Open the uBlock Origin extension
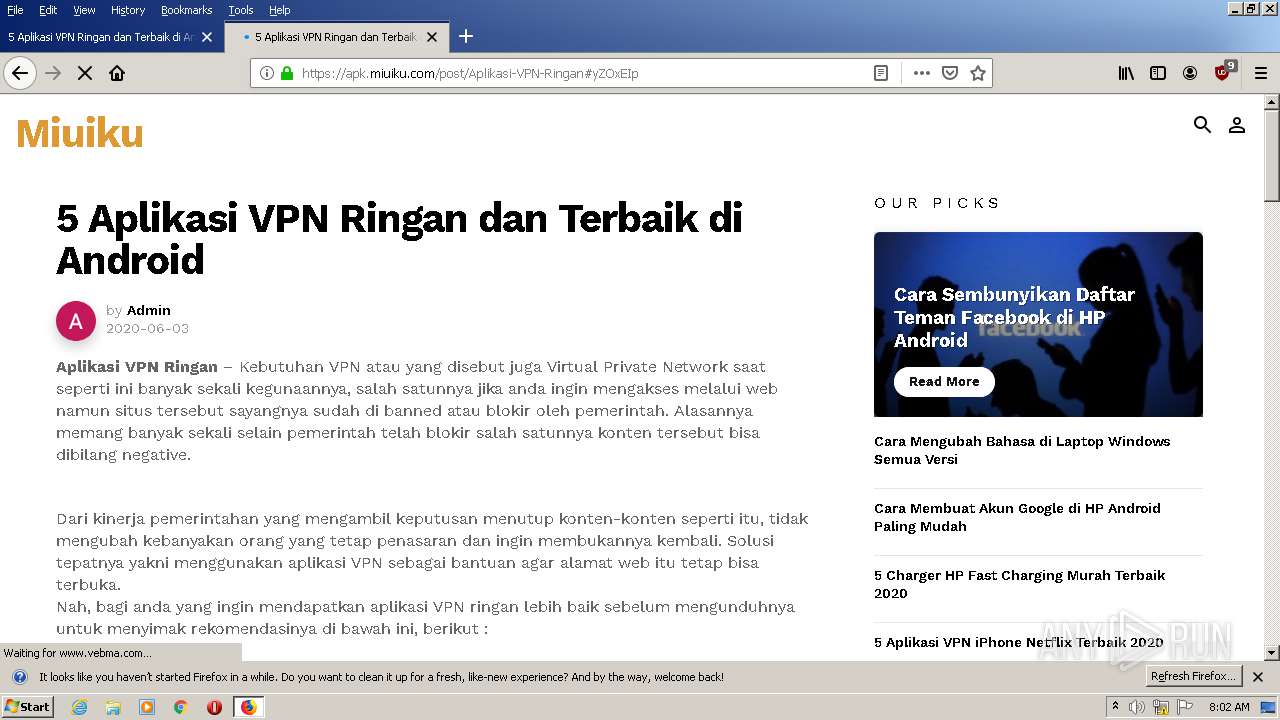The image size is (1280, 720). tap(1224, 72)
